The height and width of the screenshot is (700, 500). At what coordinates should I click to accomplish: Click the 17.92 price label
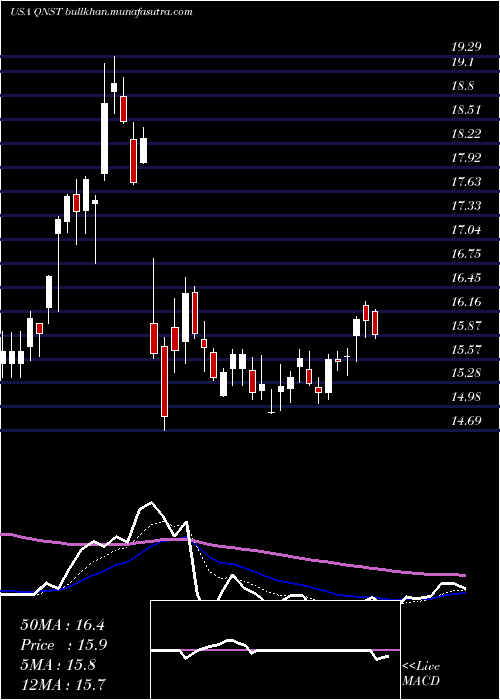(467, 158)
